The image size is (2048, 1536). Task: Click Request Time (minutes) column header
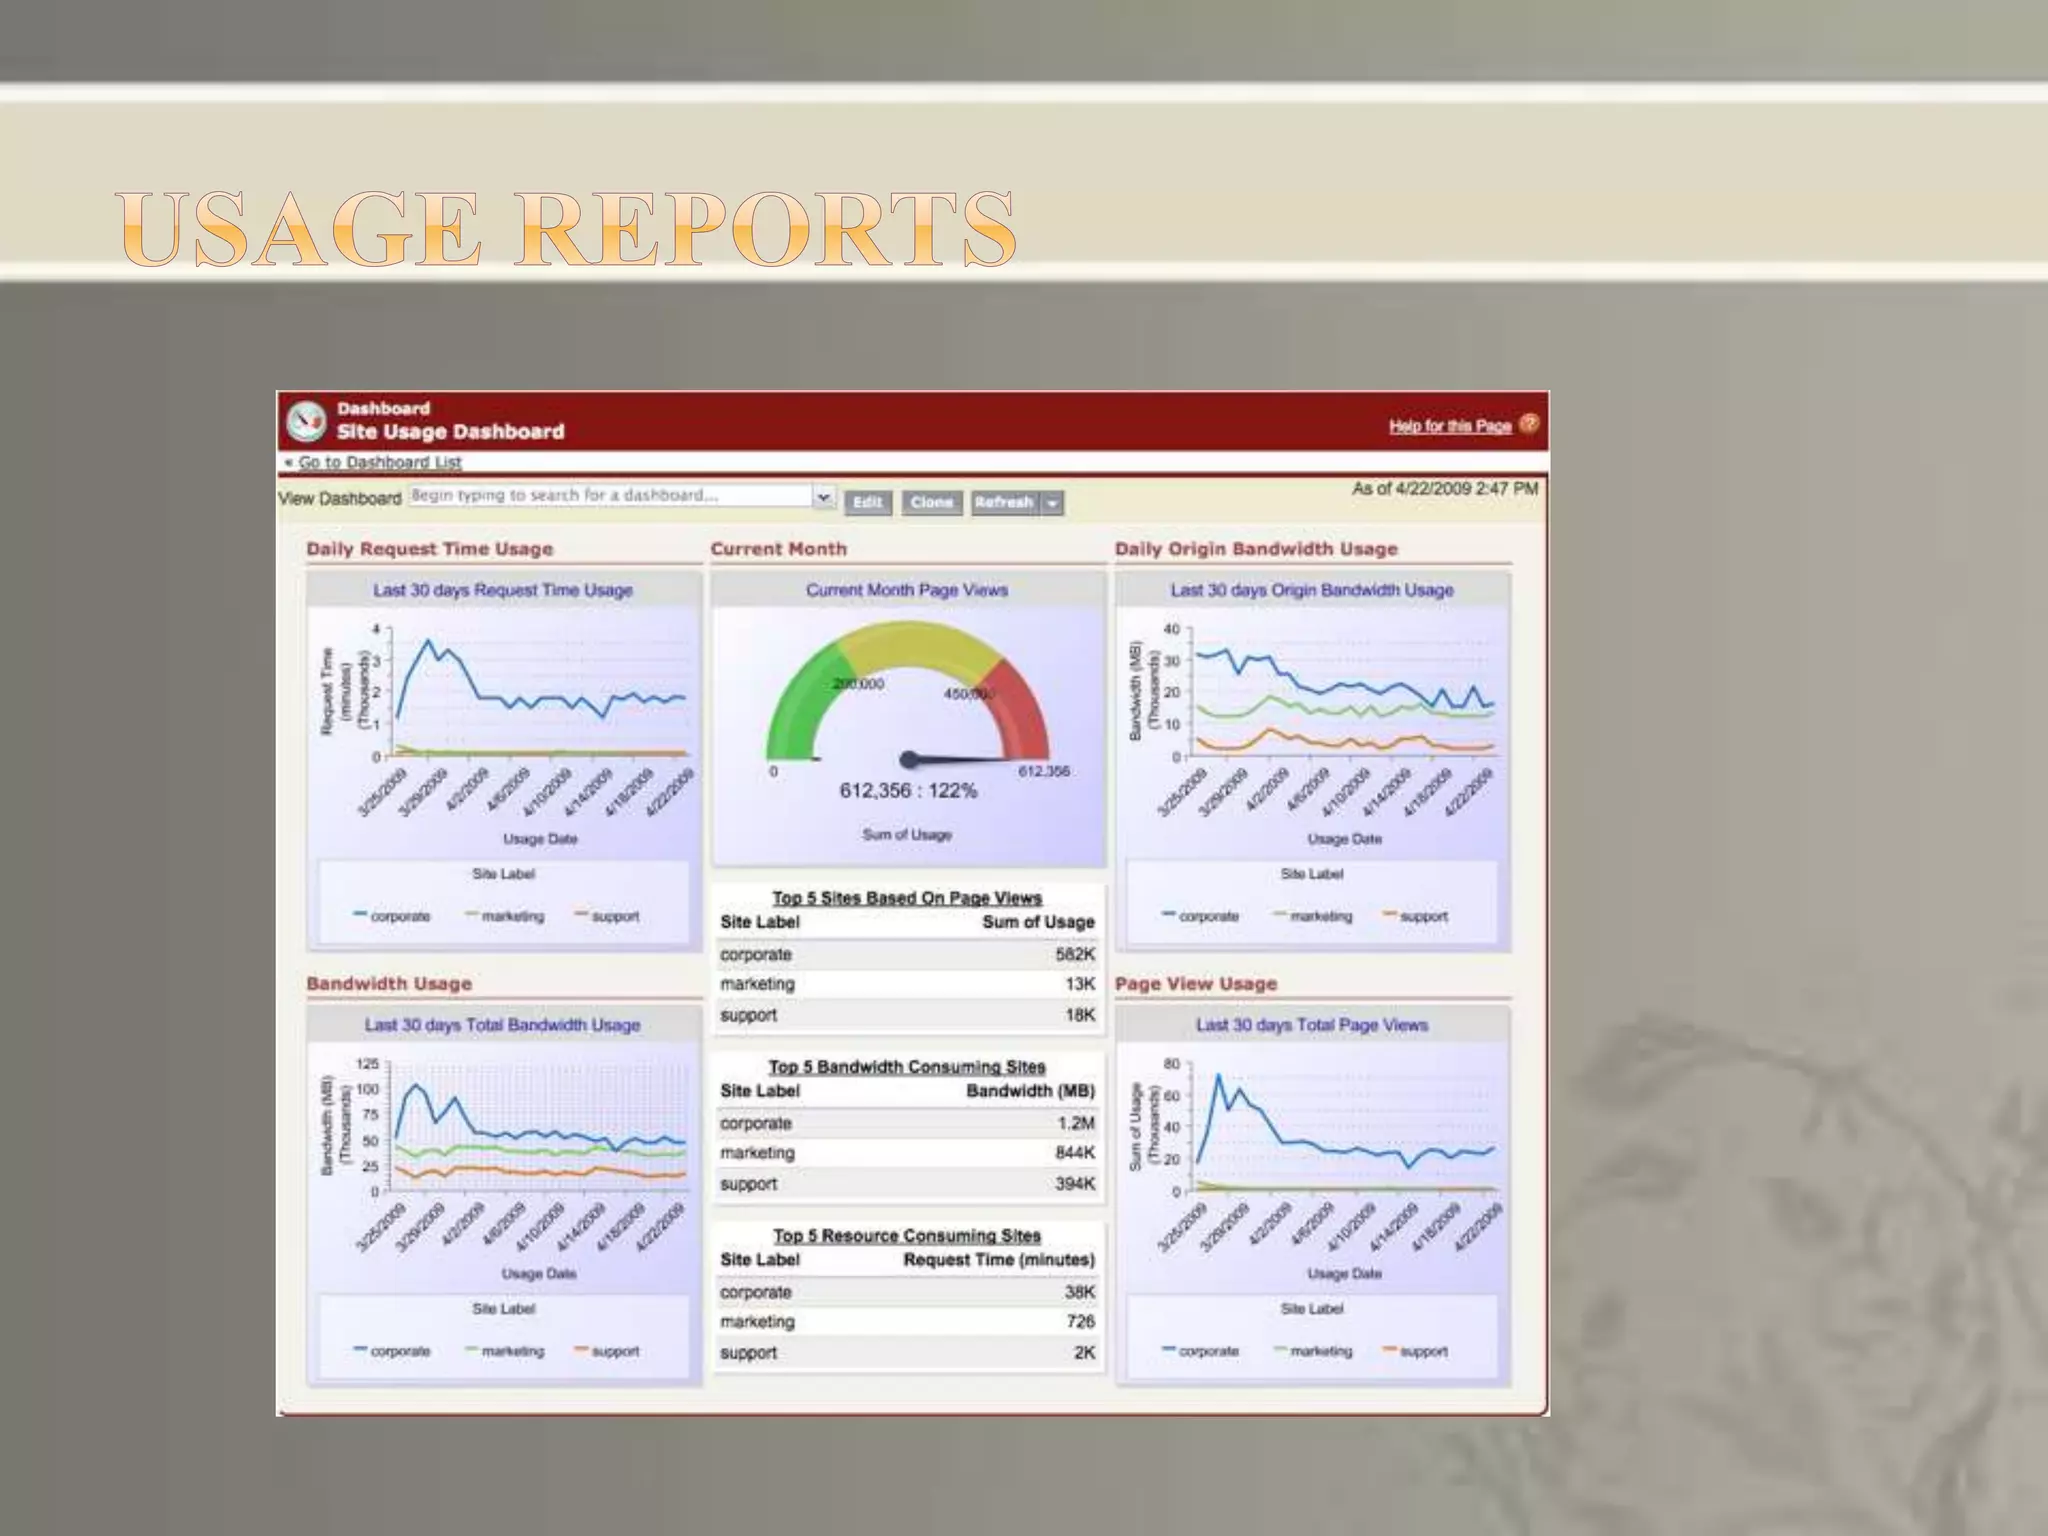tap(999, 1260)
